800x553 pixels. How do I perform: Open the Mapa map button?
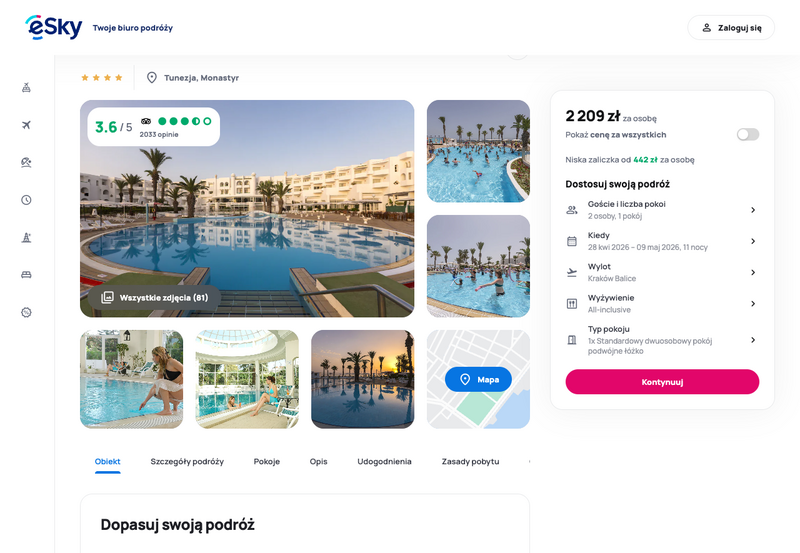(478, 380)
